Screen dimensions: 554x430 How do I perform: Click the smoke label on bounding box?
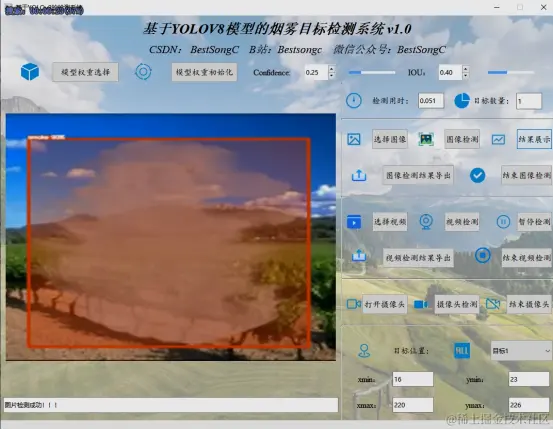click(x=46, y=137)
